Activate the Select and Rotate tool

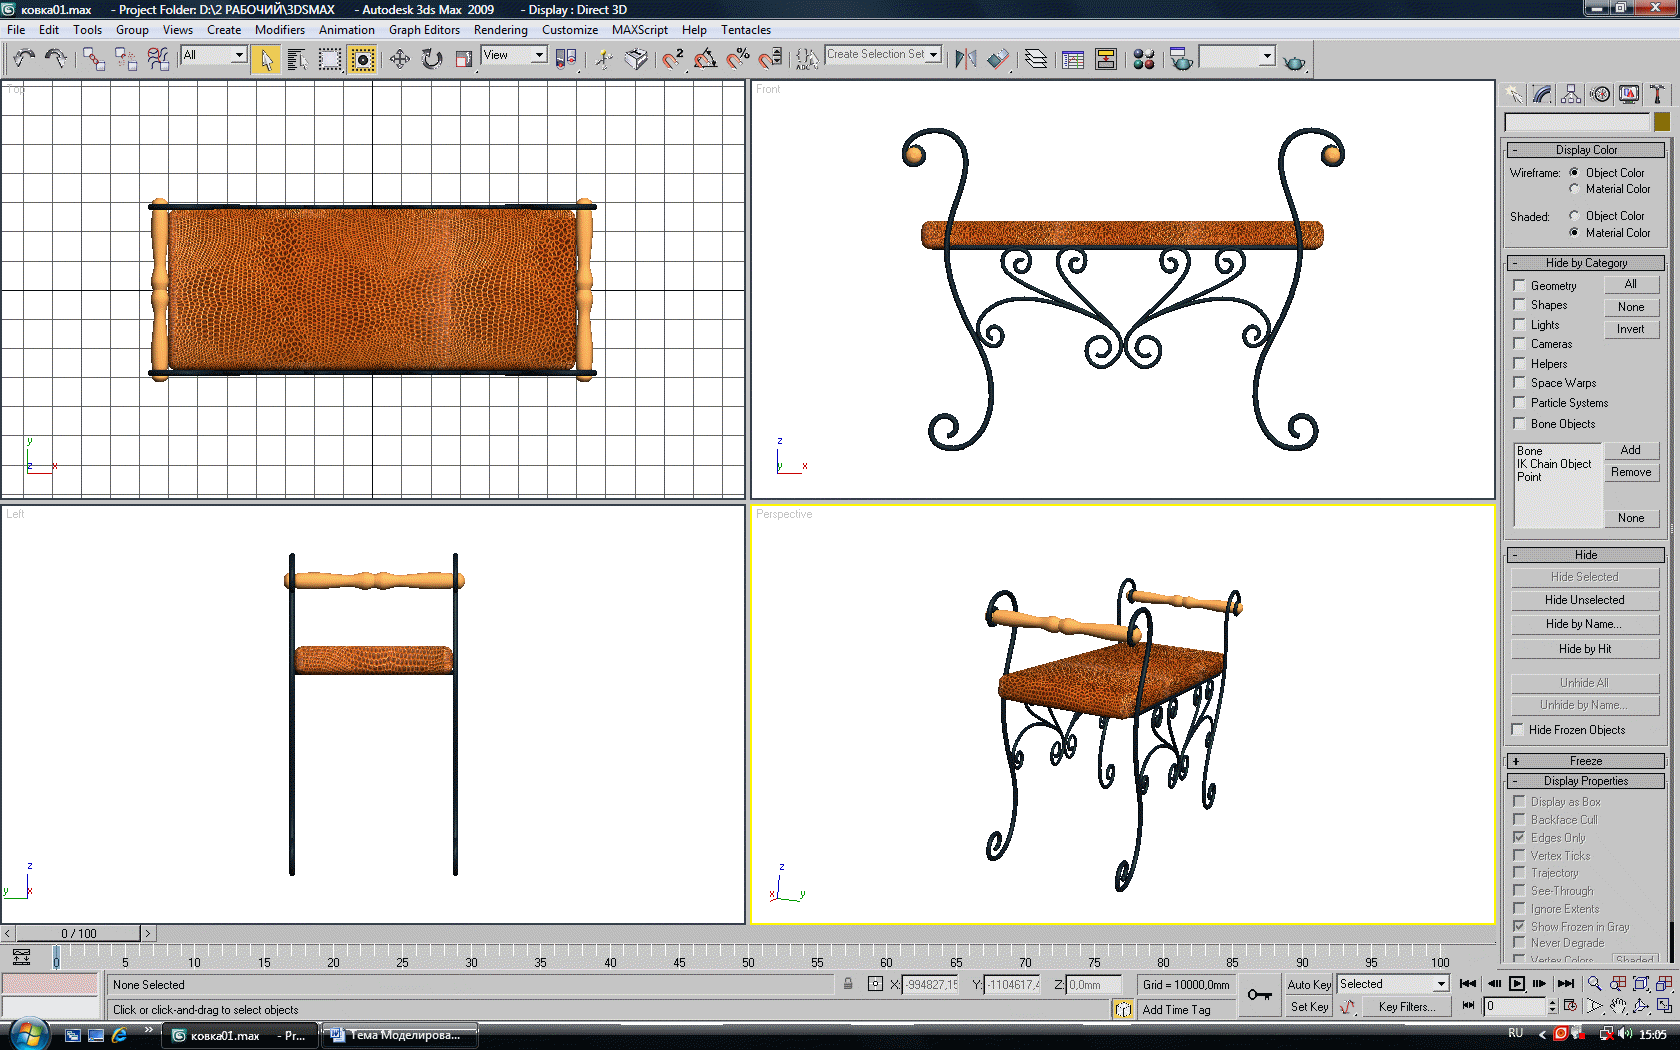coord(432,60)
